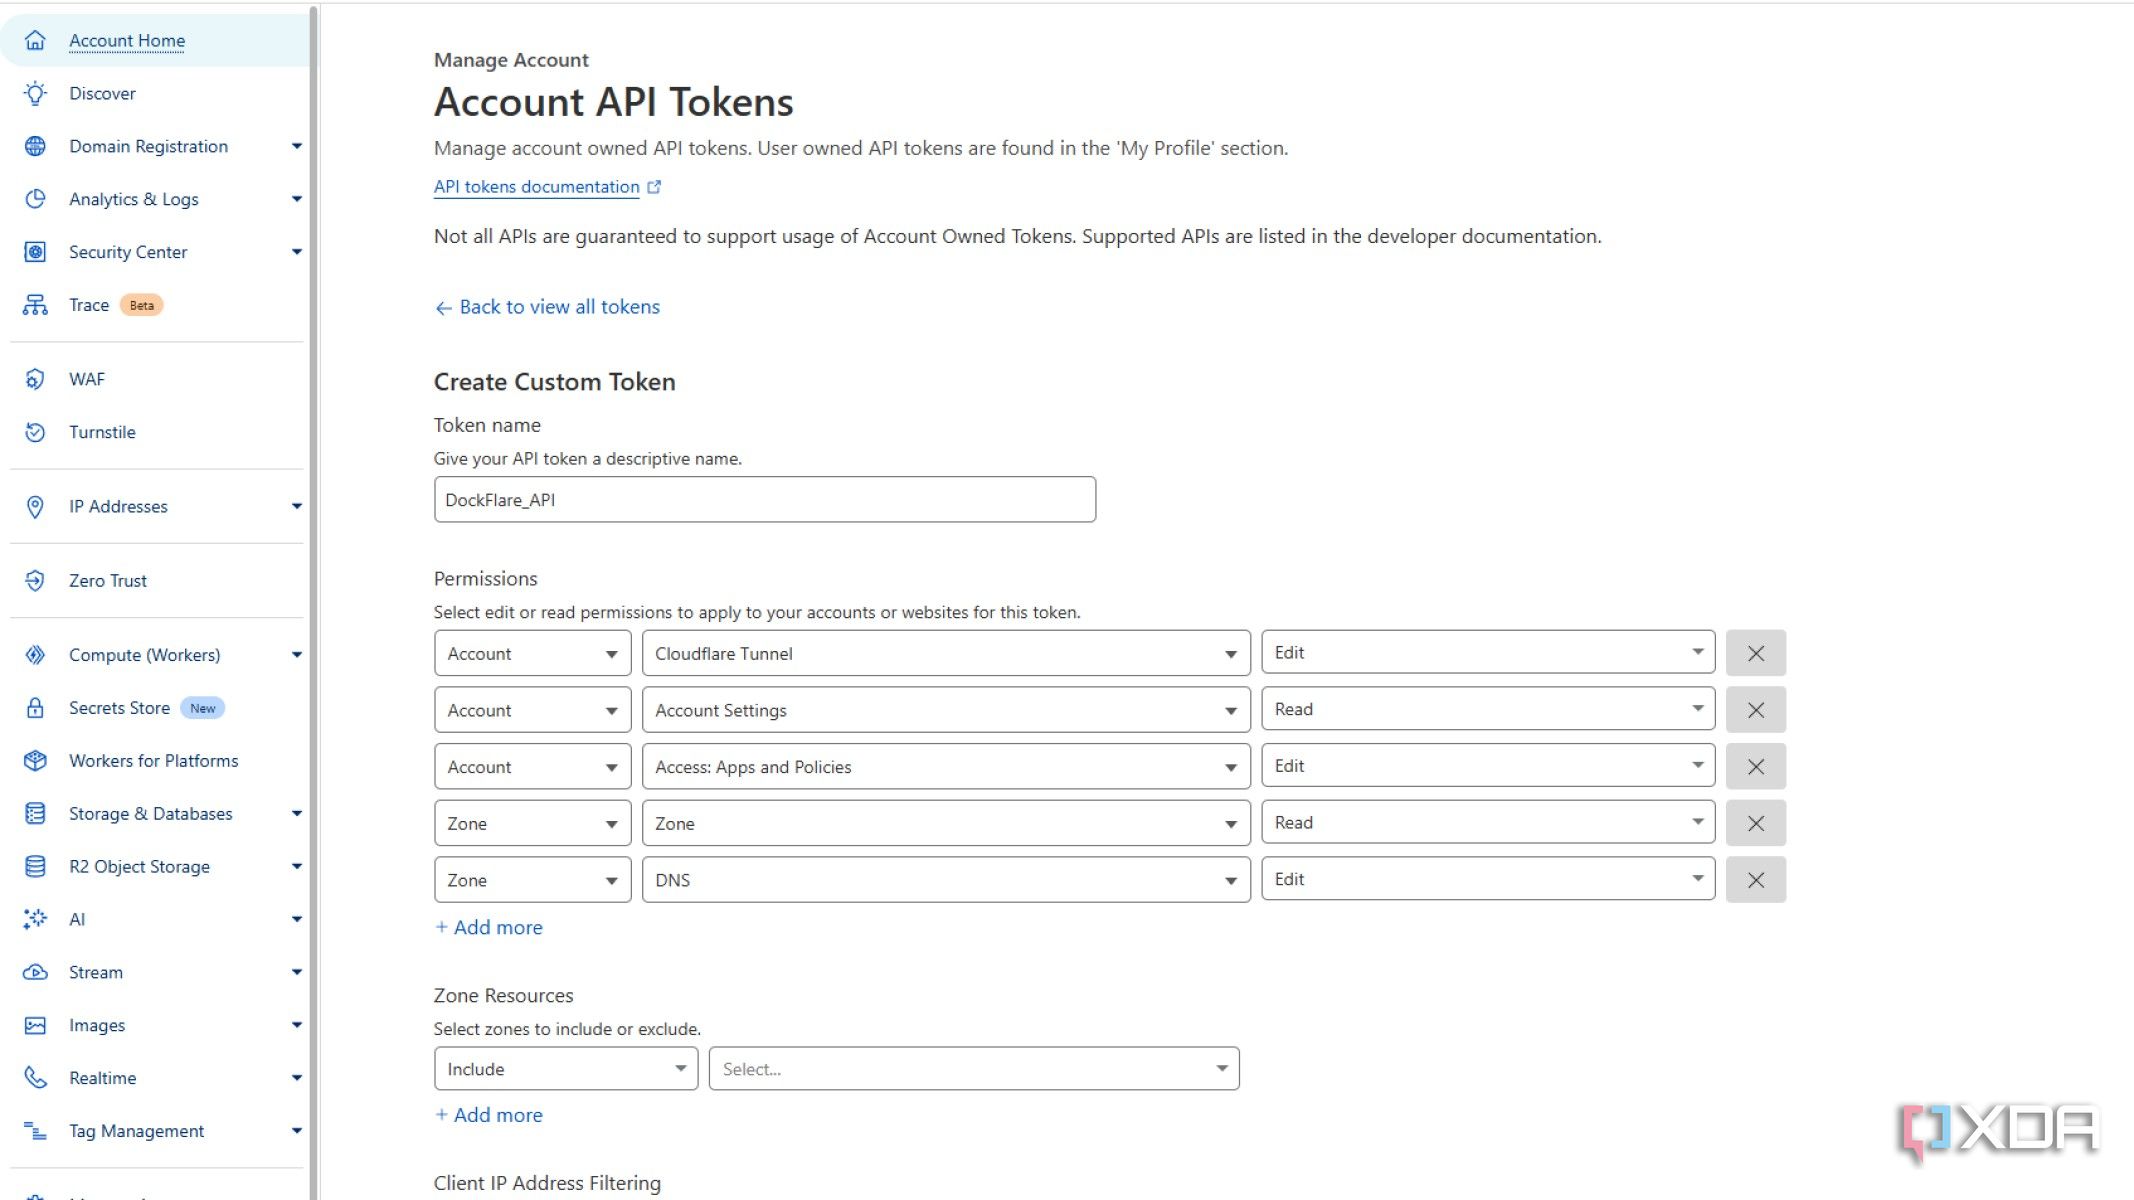Click the Secrets Store lock icon
Image resolution: width=2134 pixels, height=1200 pixels.
point(35,708)
